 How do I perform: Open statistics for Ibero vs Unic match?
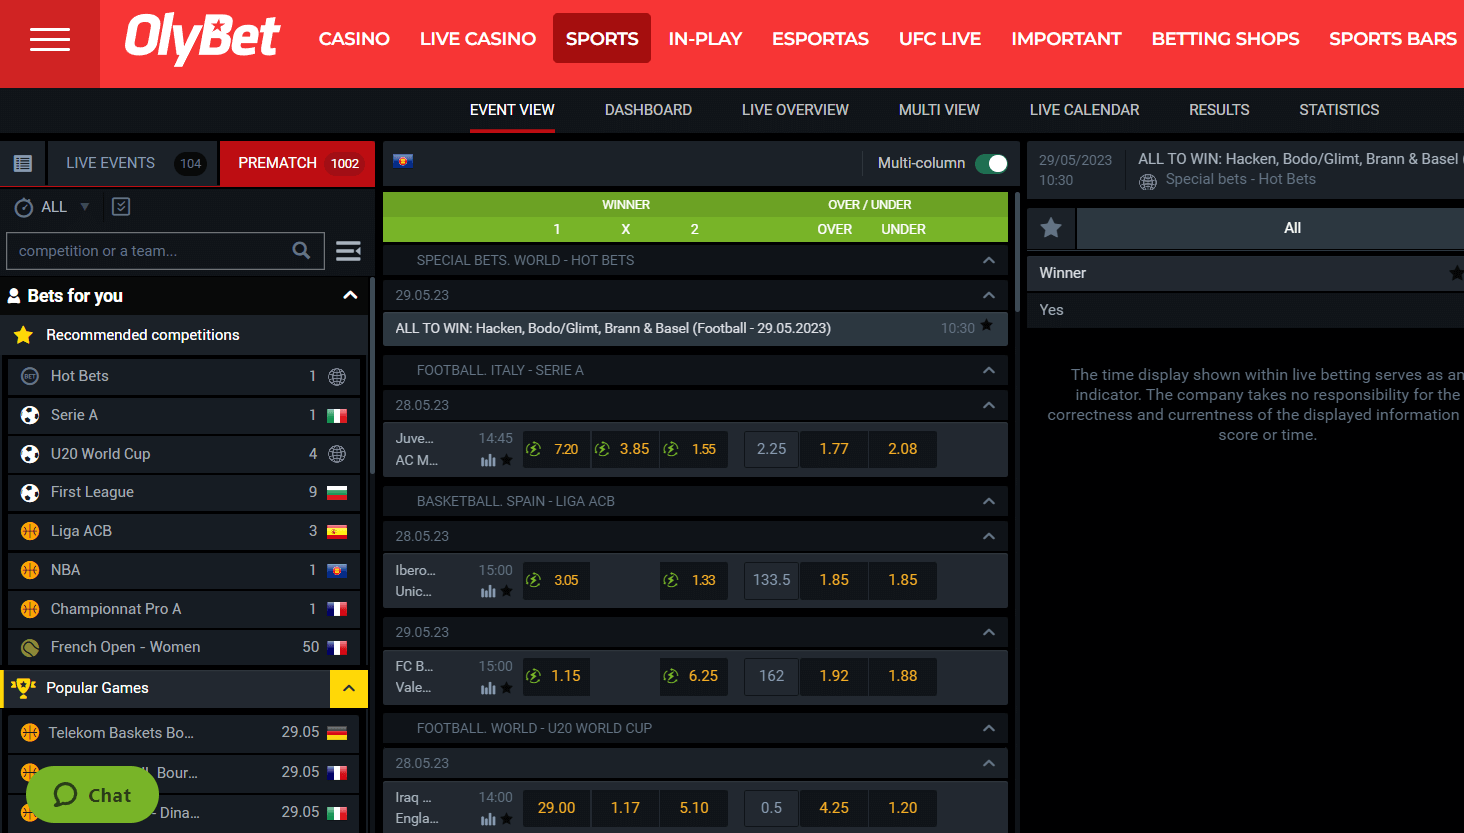tap(488, 591)
